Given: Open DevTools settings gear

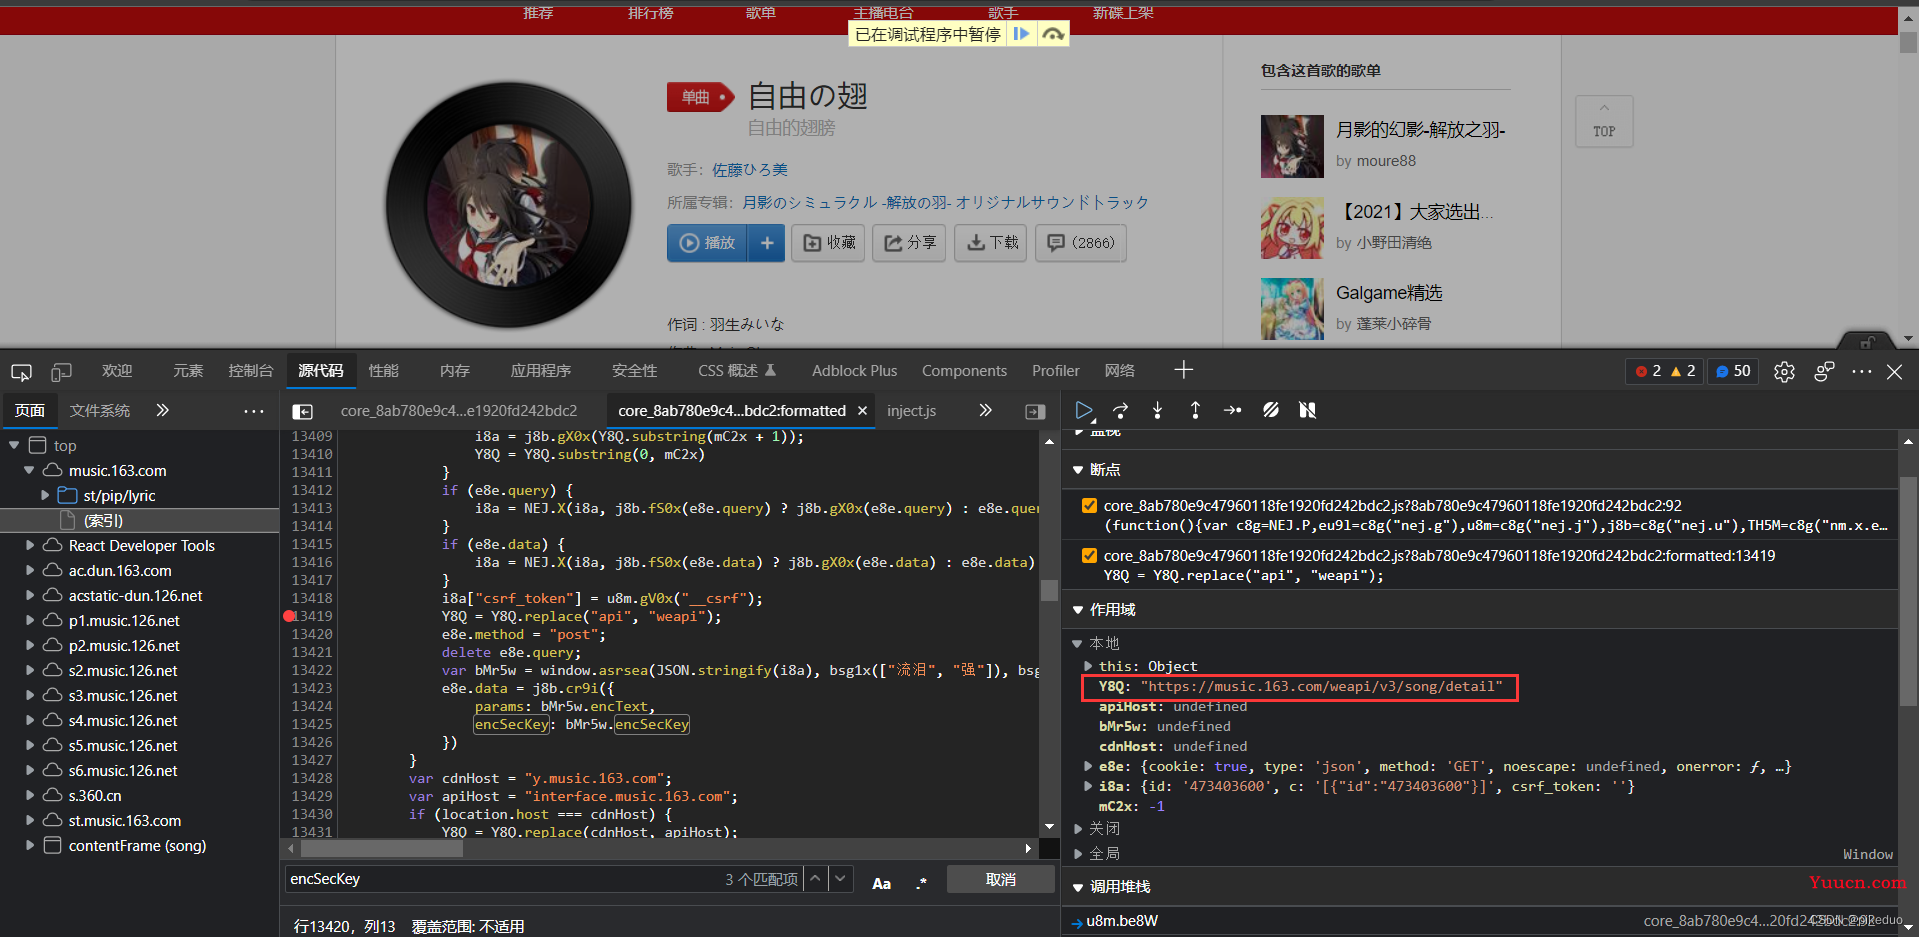Looking at the screenshot, I should click(x=1784, y=371).
